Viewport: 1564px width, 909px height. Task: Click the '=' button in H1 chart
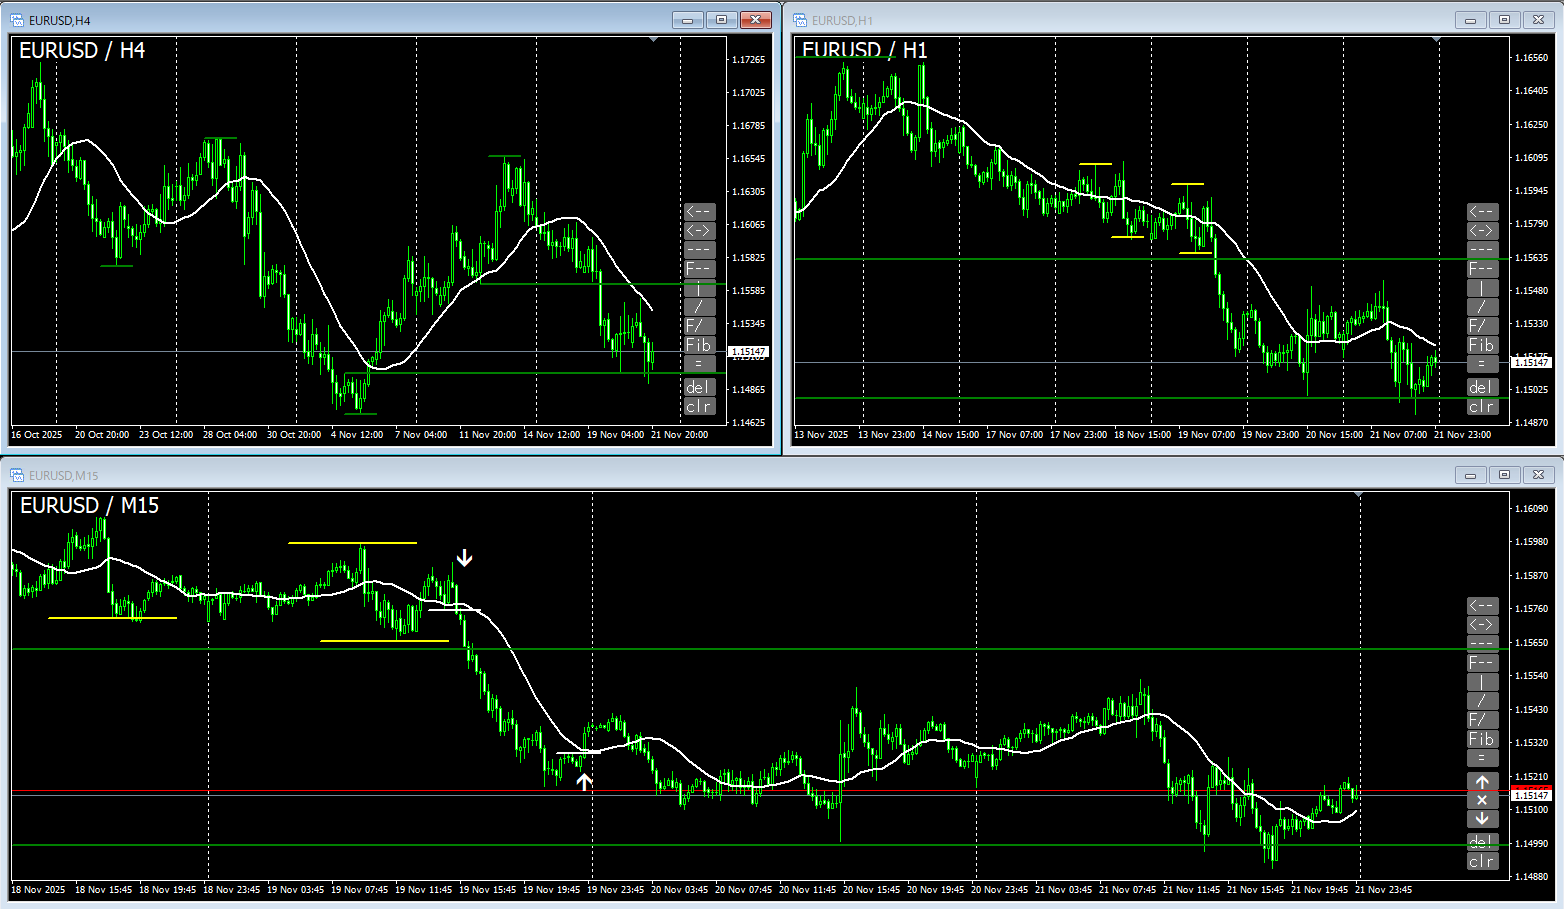1482,364
